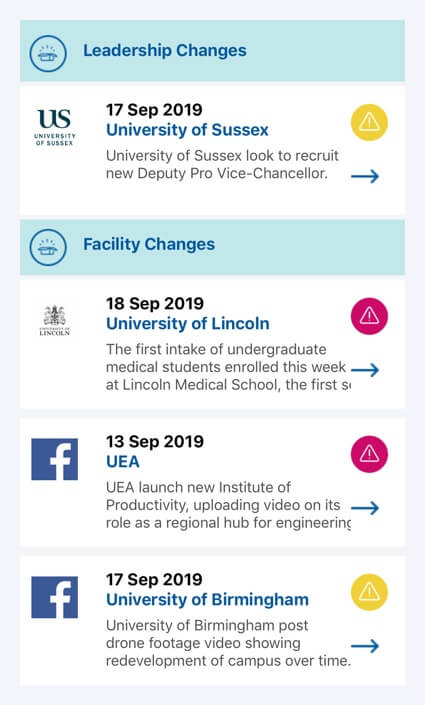This screenshot has width=425, height=705.
Task: Click the Facility Changes section icon
Action: (x=48, y=248)
